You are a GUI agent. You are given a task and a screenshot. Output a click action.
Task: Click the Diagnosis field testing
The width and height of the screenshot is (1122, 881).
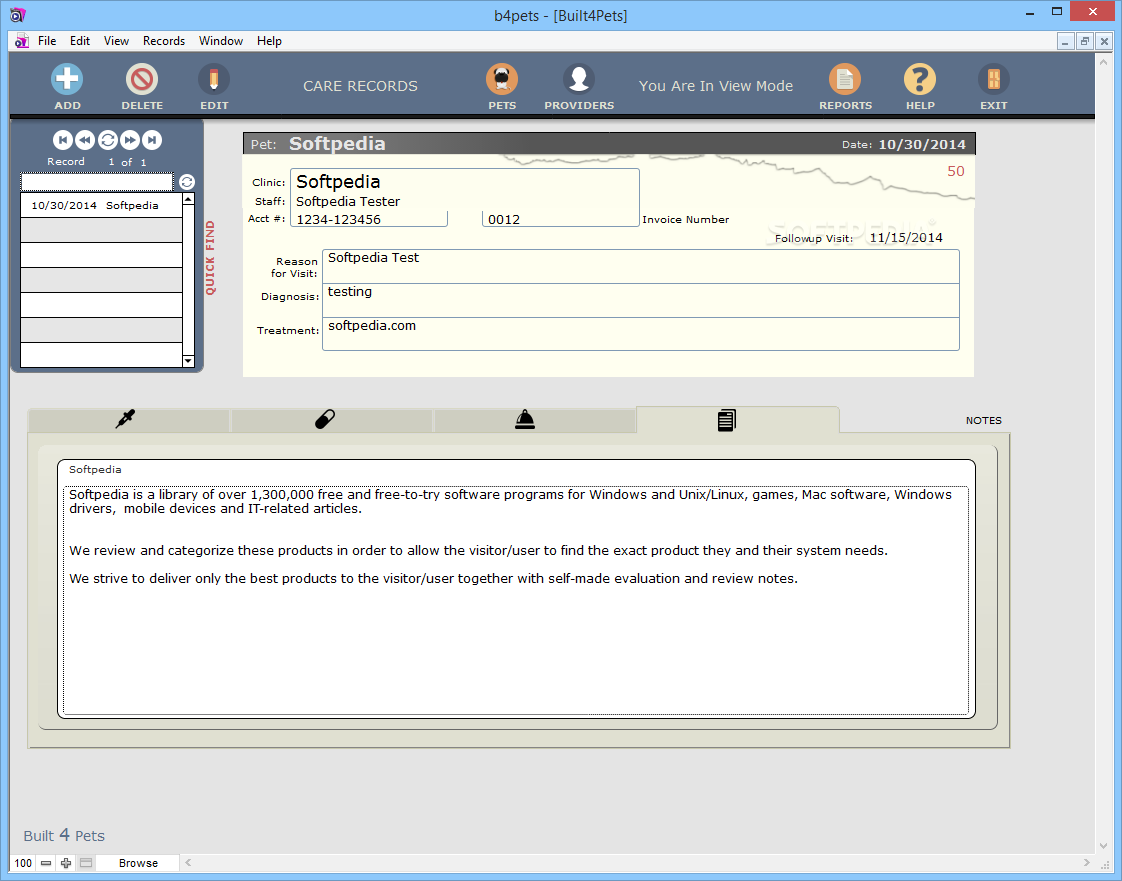(640, 301)
